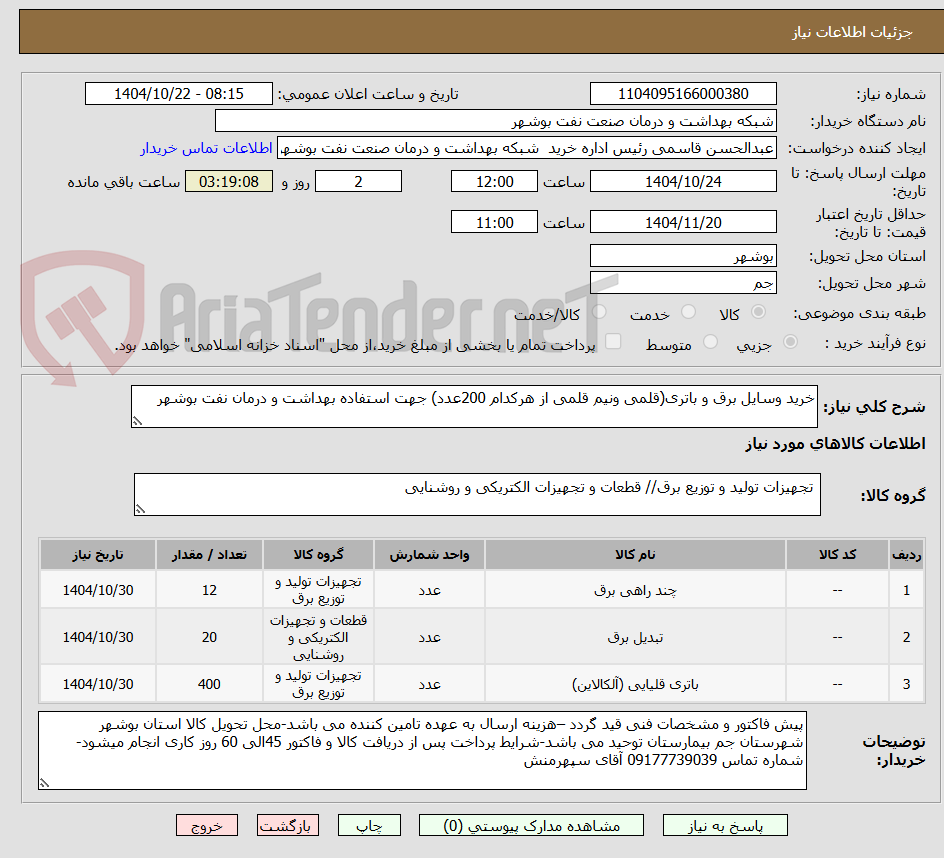Screen dimensions: 944x858
Task: Click the گروه کالا textarea
Action: pyautogui.click(x=477, y=494)
